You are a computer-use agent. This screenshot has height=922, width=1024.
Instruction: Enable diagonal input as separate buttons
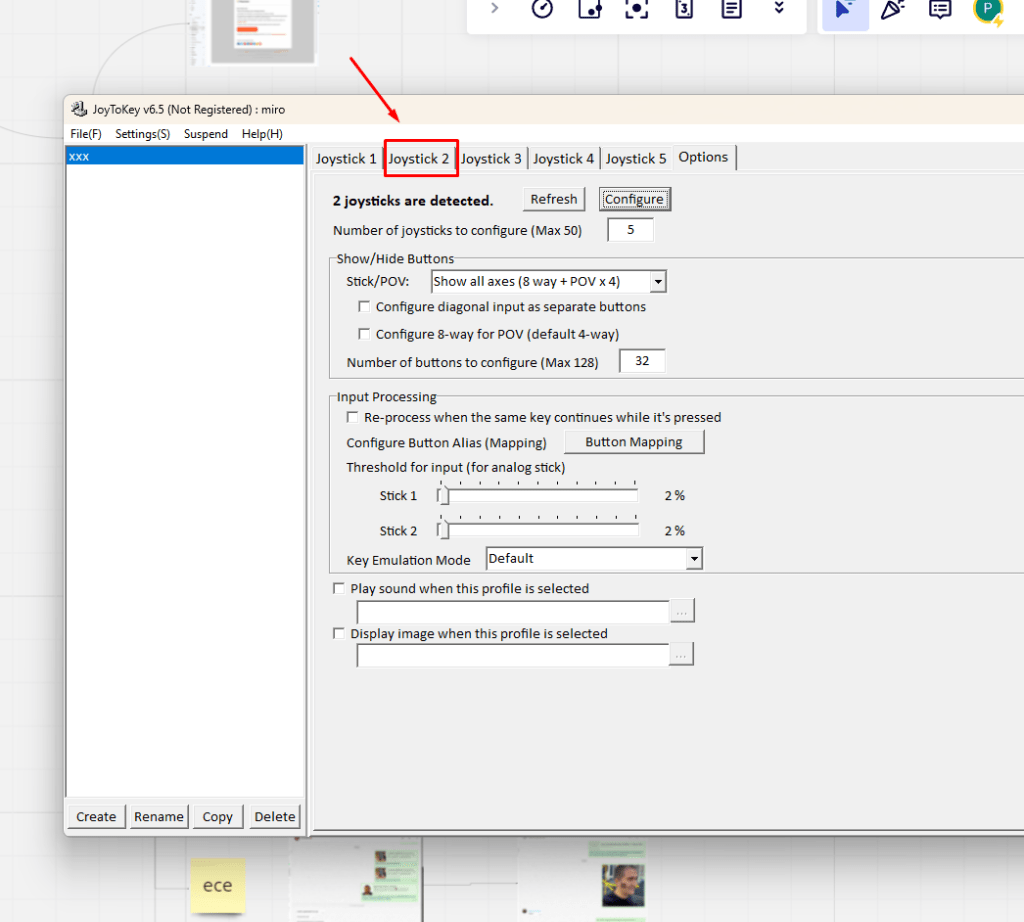364,306
